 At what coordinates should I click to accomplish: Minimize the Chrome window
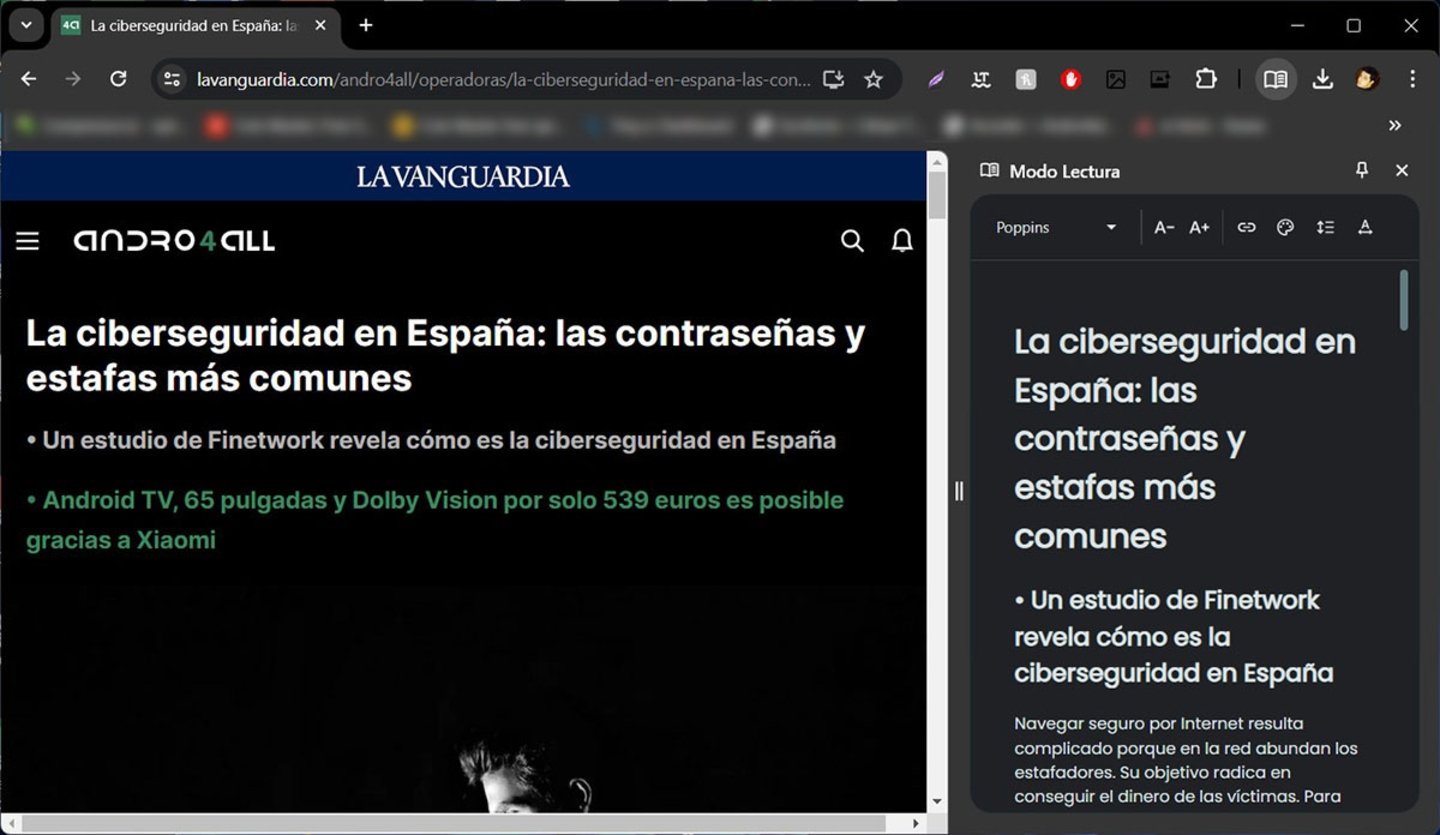[1298, 26]
